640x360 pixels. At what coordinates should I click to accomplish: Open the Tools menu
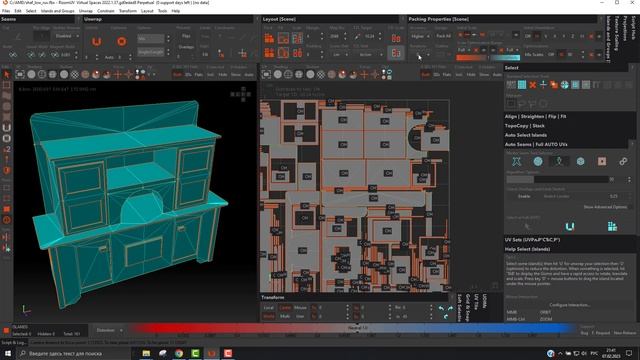(162, 11)
